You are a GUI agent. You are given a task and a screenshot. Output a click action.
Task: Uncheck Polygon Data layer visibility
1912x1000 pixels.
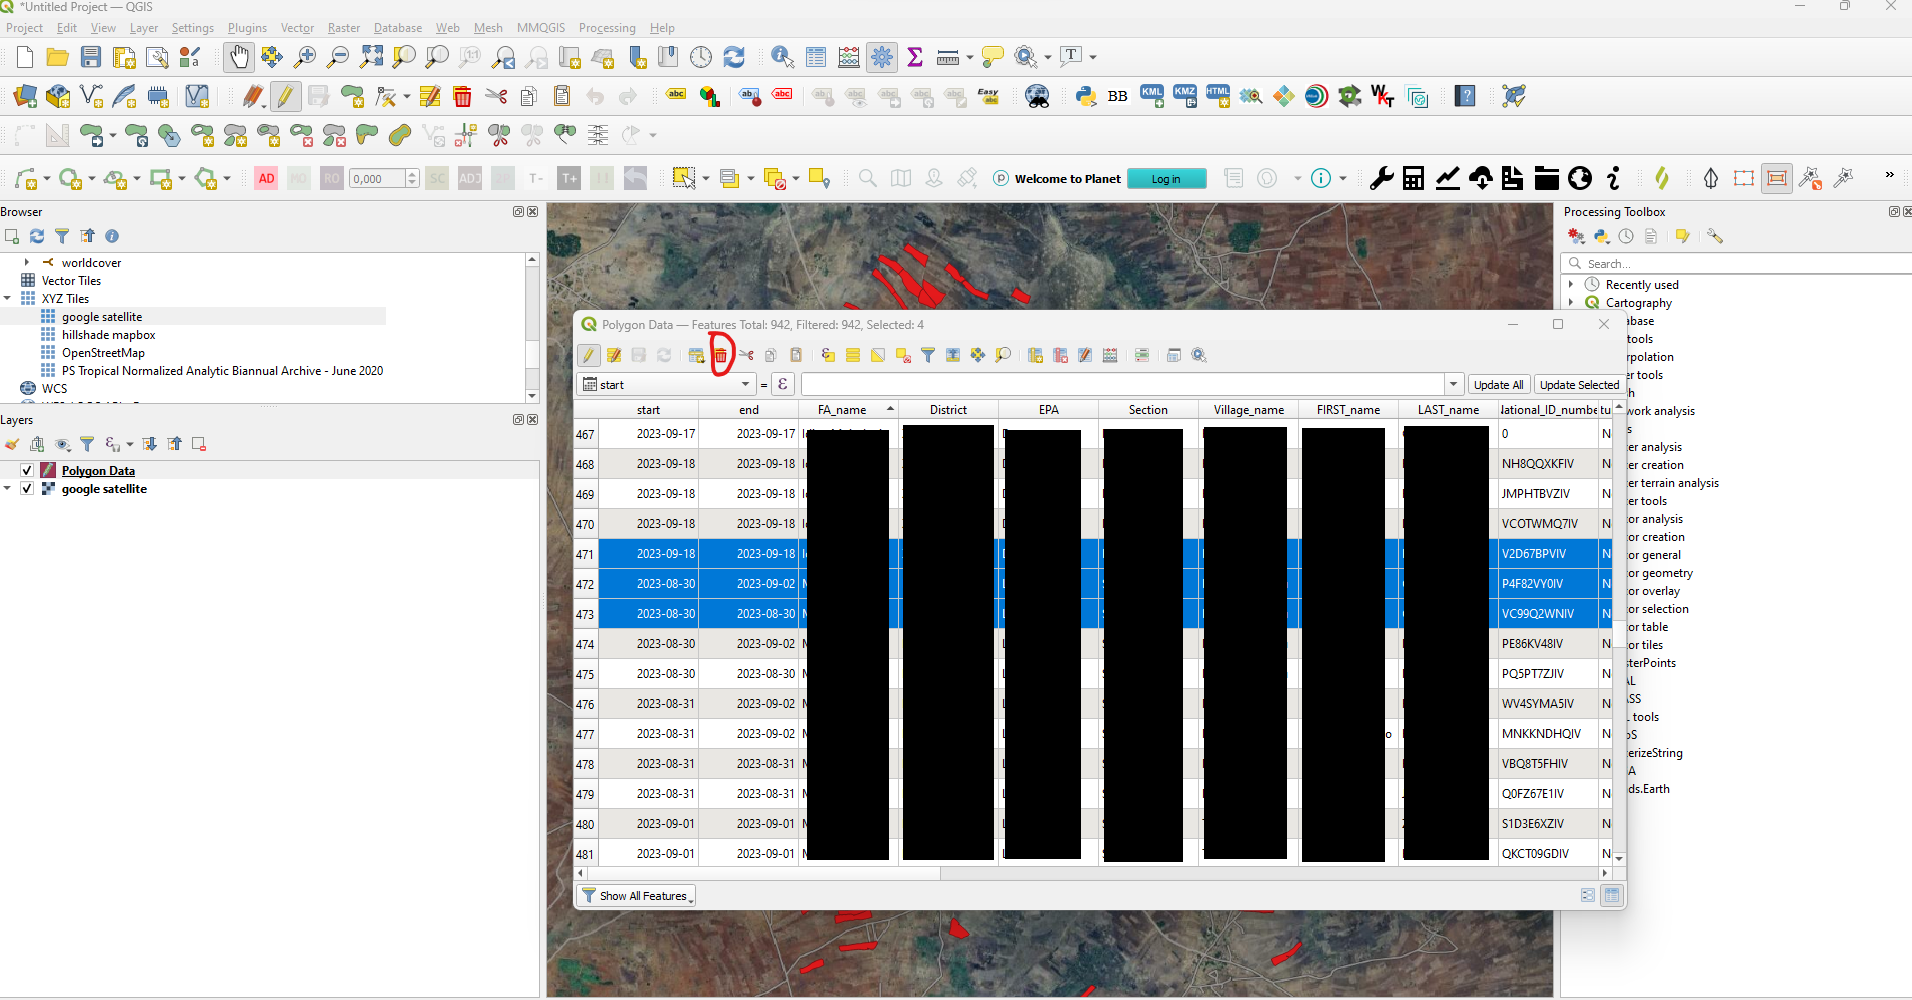(27, 471)
